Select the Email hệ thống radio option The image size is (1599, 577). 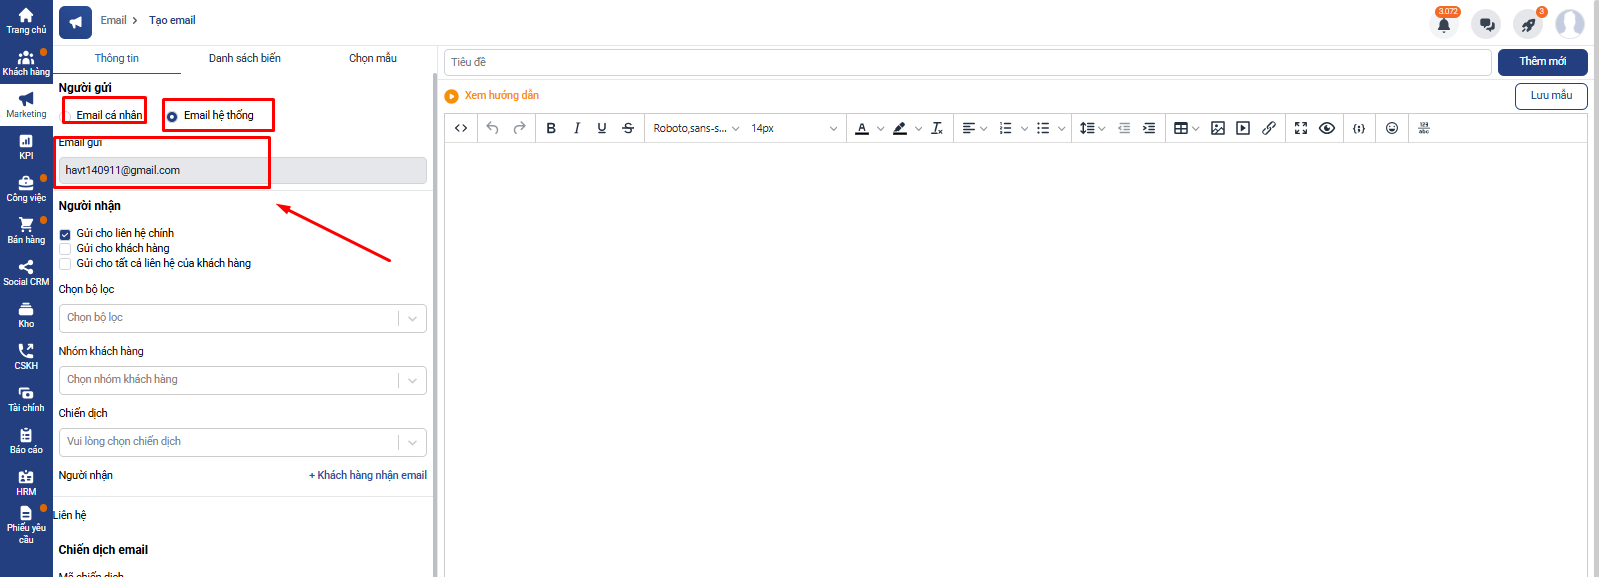[x=172, y=116]
